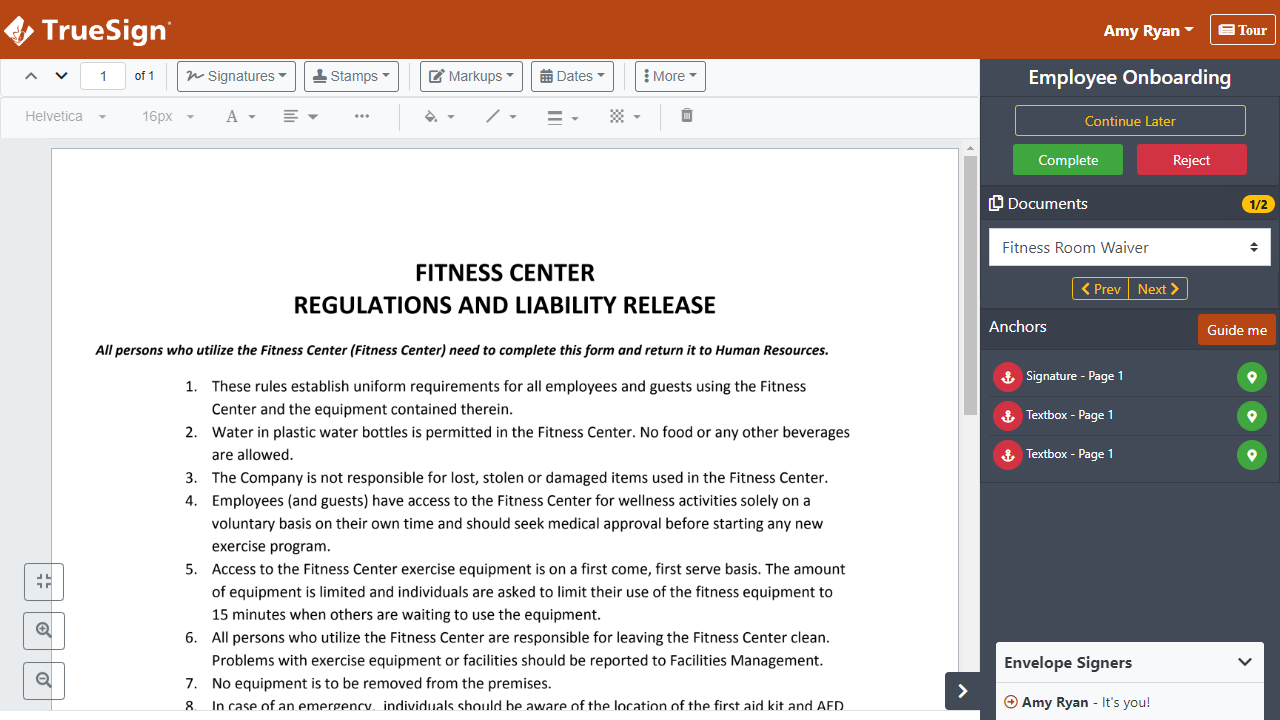The width and height of the screenshot is (1280, 720).
Task: Click the page number input field
Action: point(103,76)
